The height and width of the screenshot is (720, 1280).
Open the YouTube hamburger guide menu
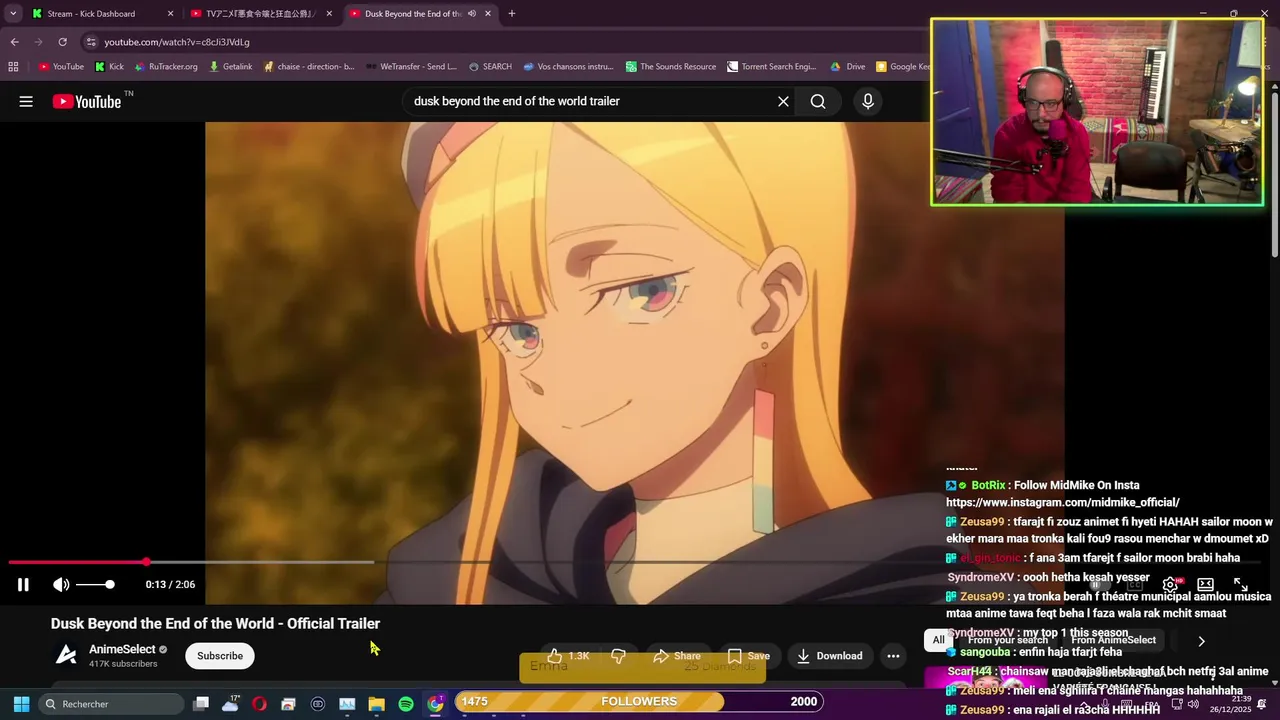click(26, 101)
